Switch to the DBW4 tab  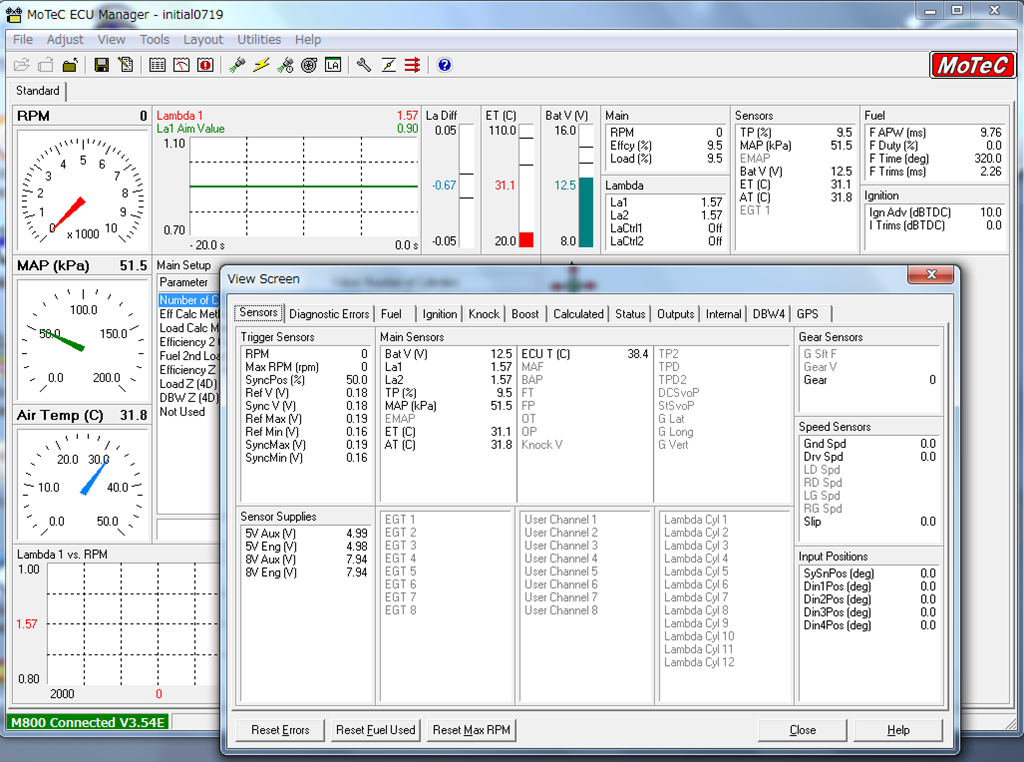pyautogui.click(x=769, y=314)
